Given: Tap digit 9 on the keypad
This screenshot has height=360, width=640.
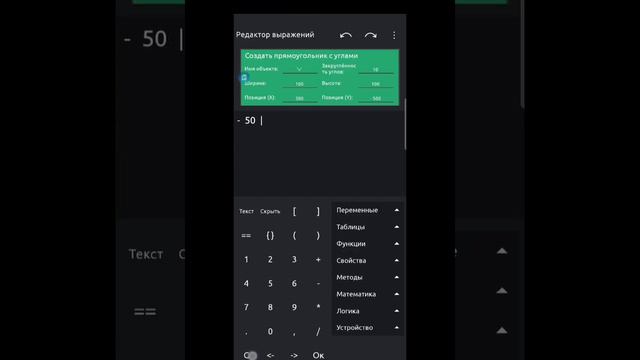Looking at the screenshot, I should 294,307.
